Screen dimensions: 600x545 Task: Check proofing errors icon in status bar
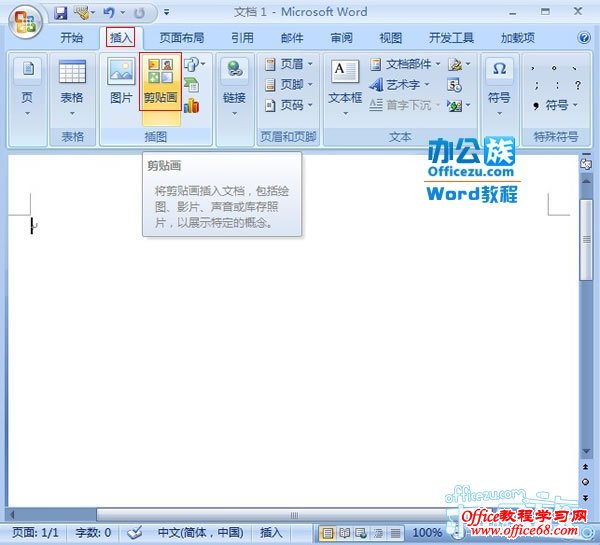(135, 532)
